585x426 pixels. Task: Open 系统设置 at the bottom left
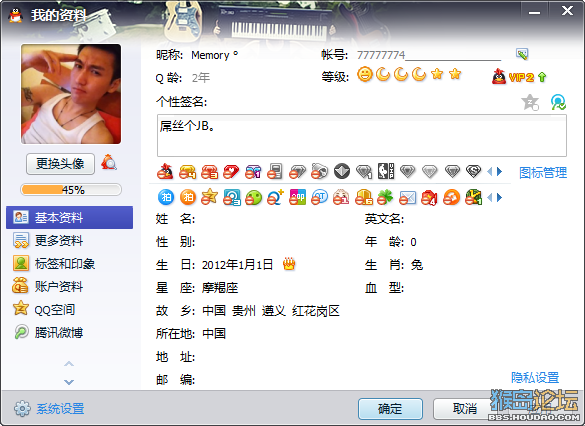click(x=49, y=409)
